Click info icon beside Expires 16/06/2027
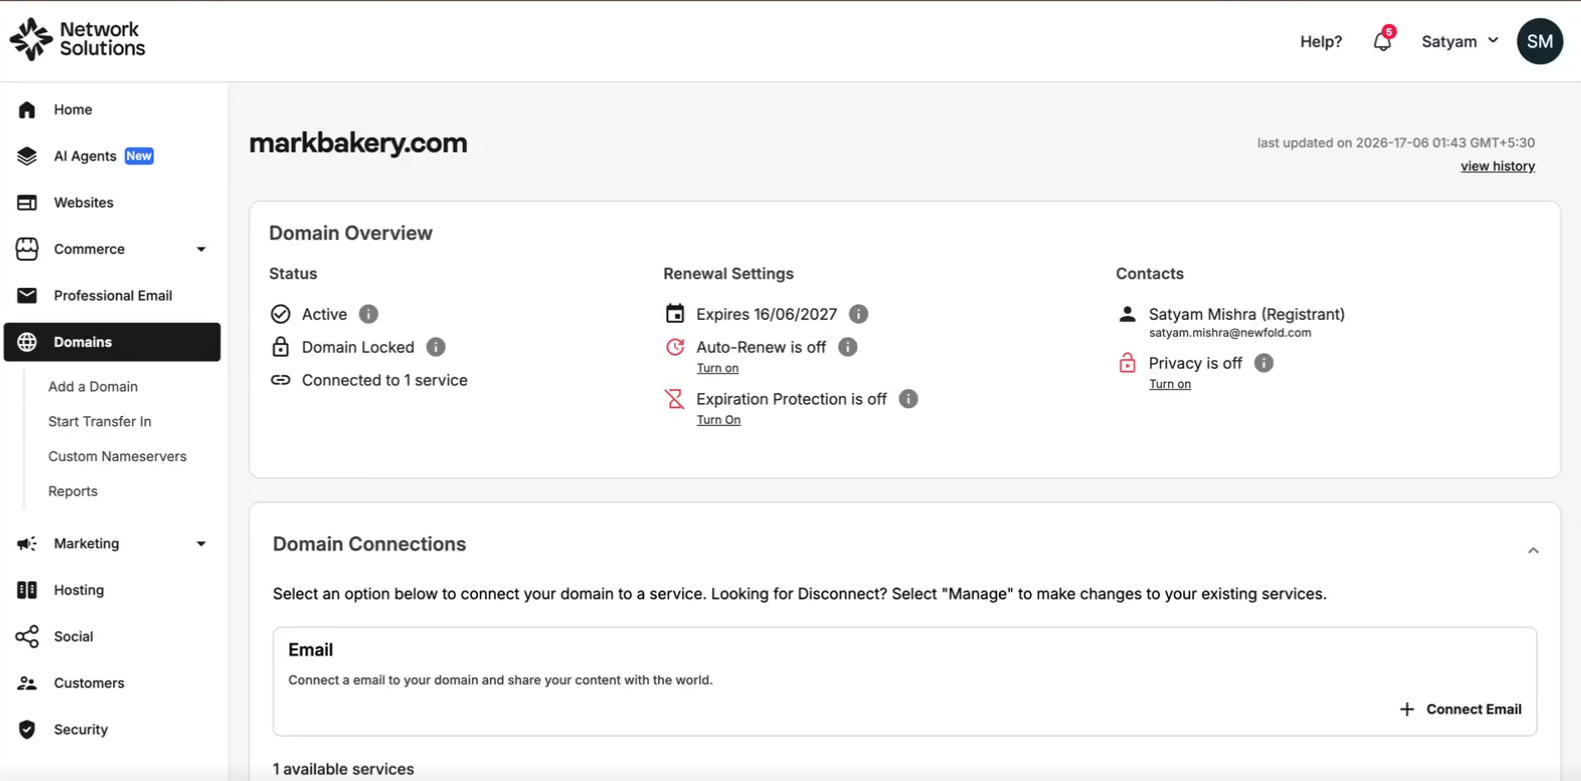The height and width of the screenshot is (781, 1581). (858, 314)
